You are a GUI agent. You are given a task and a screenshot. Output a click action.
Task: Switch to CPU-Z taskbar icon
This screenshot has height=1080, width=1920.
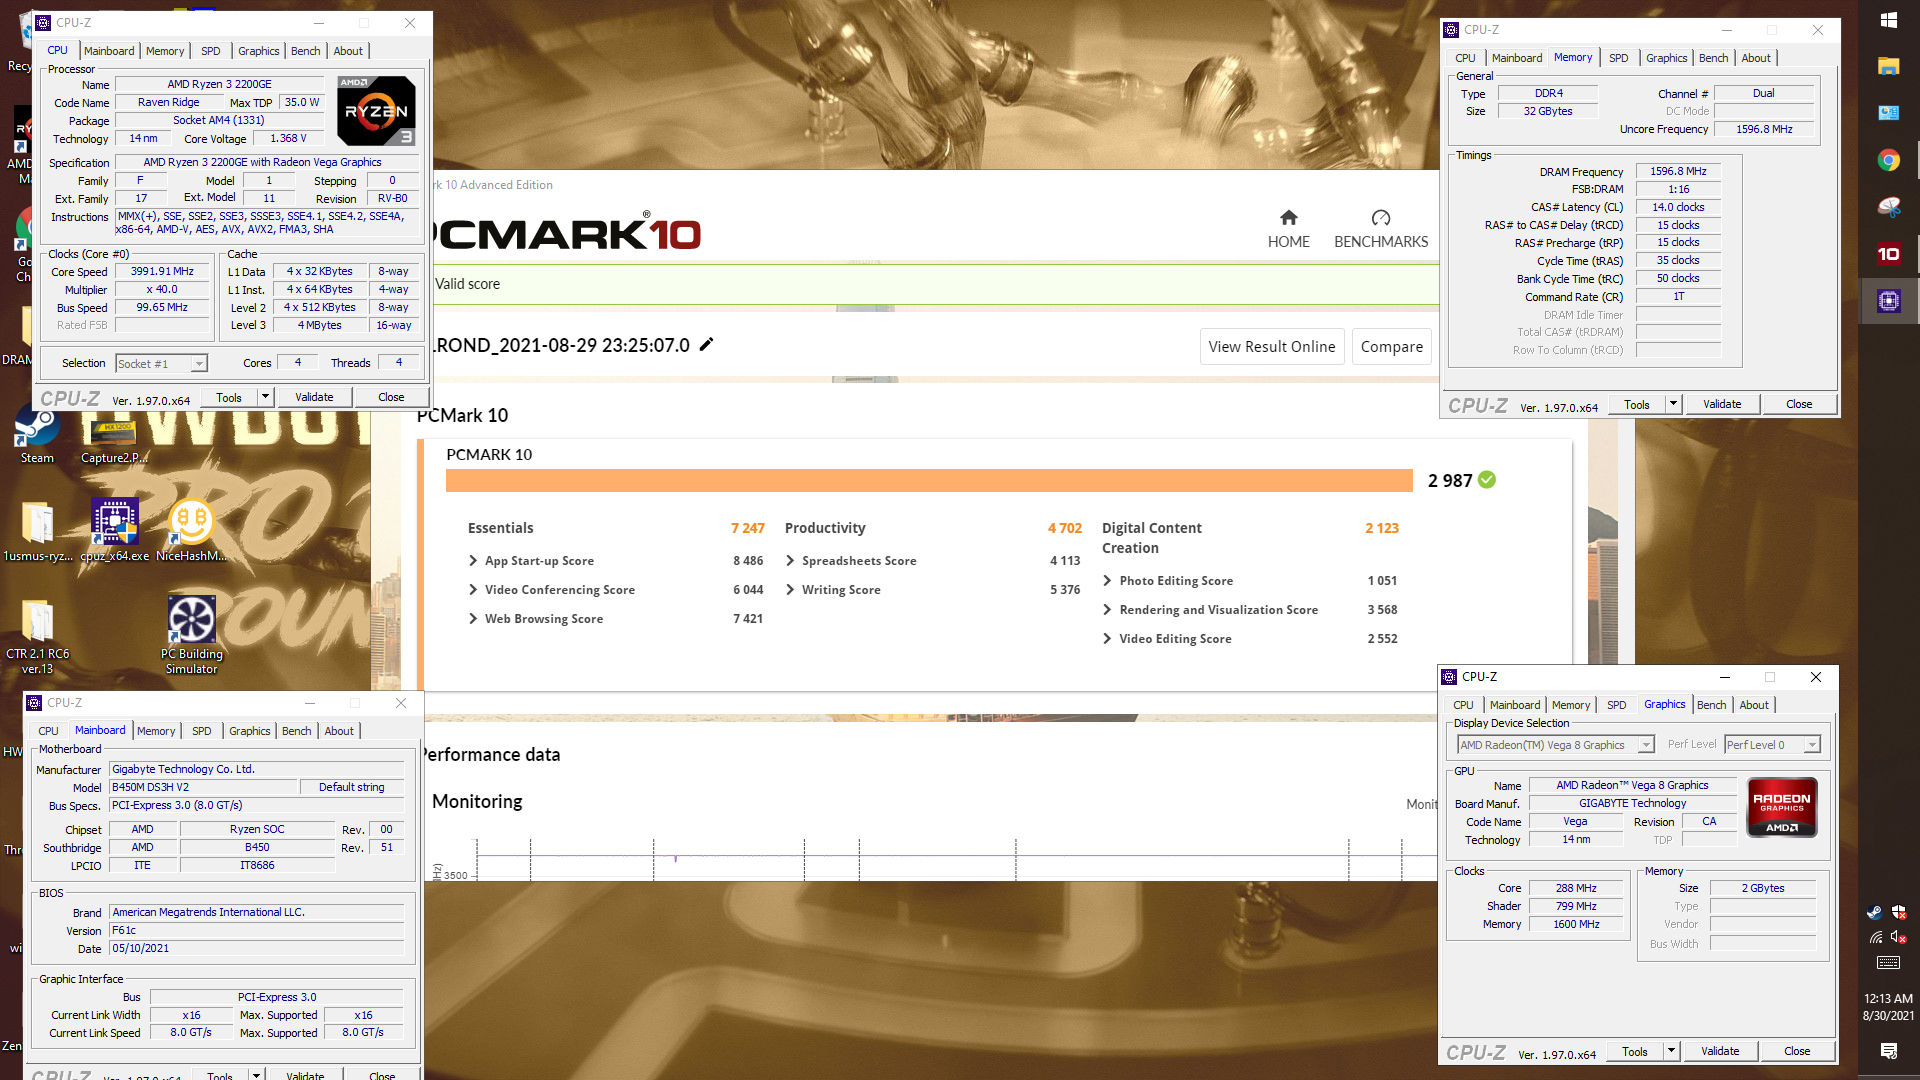[x=1889, y=301]
